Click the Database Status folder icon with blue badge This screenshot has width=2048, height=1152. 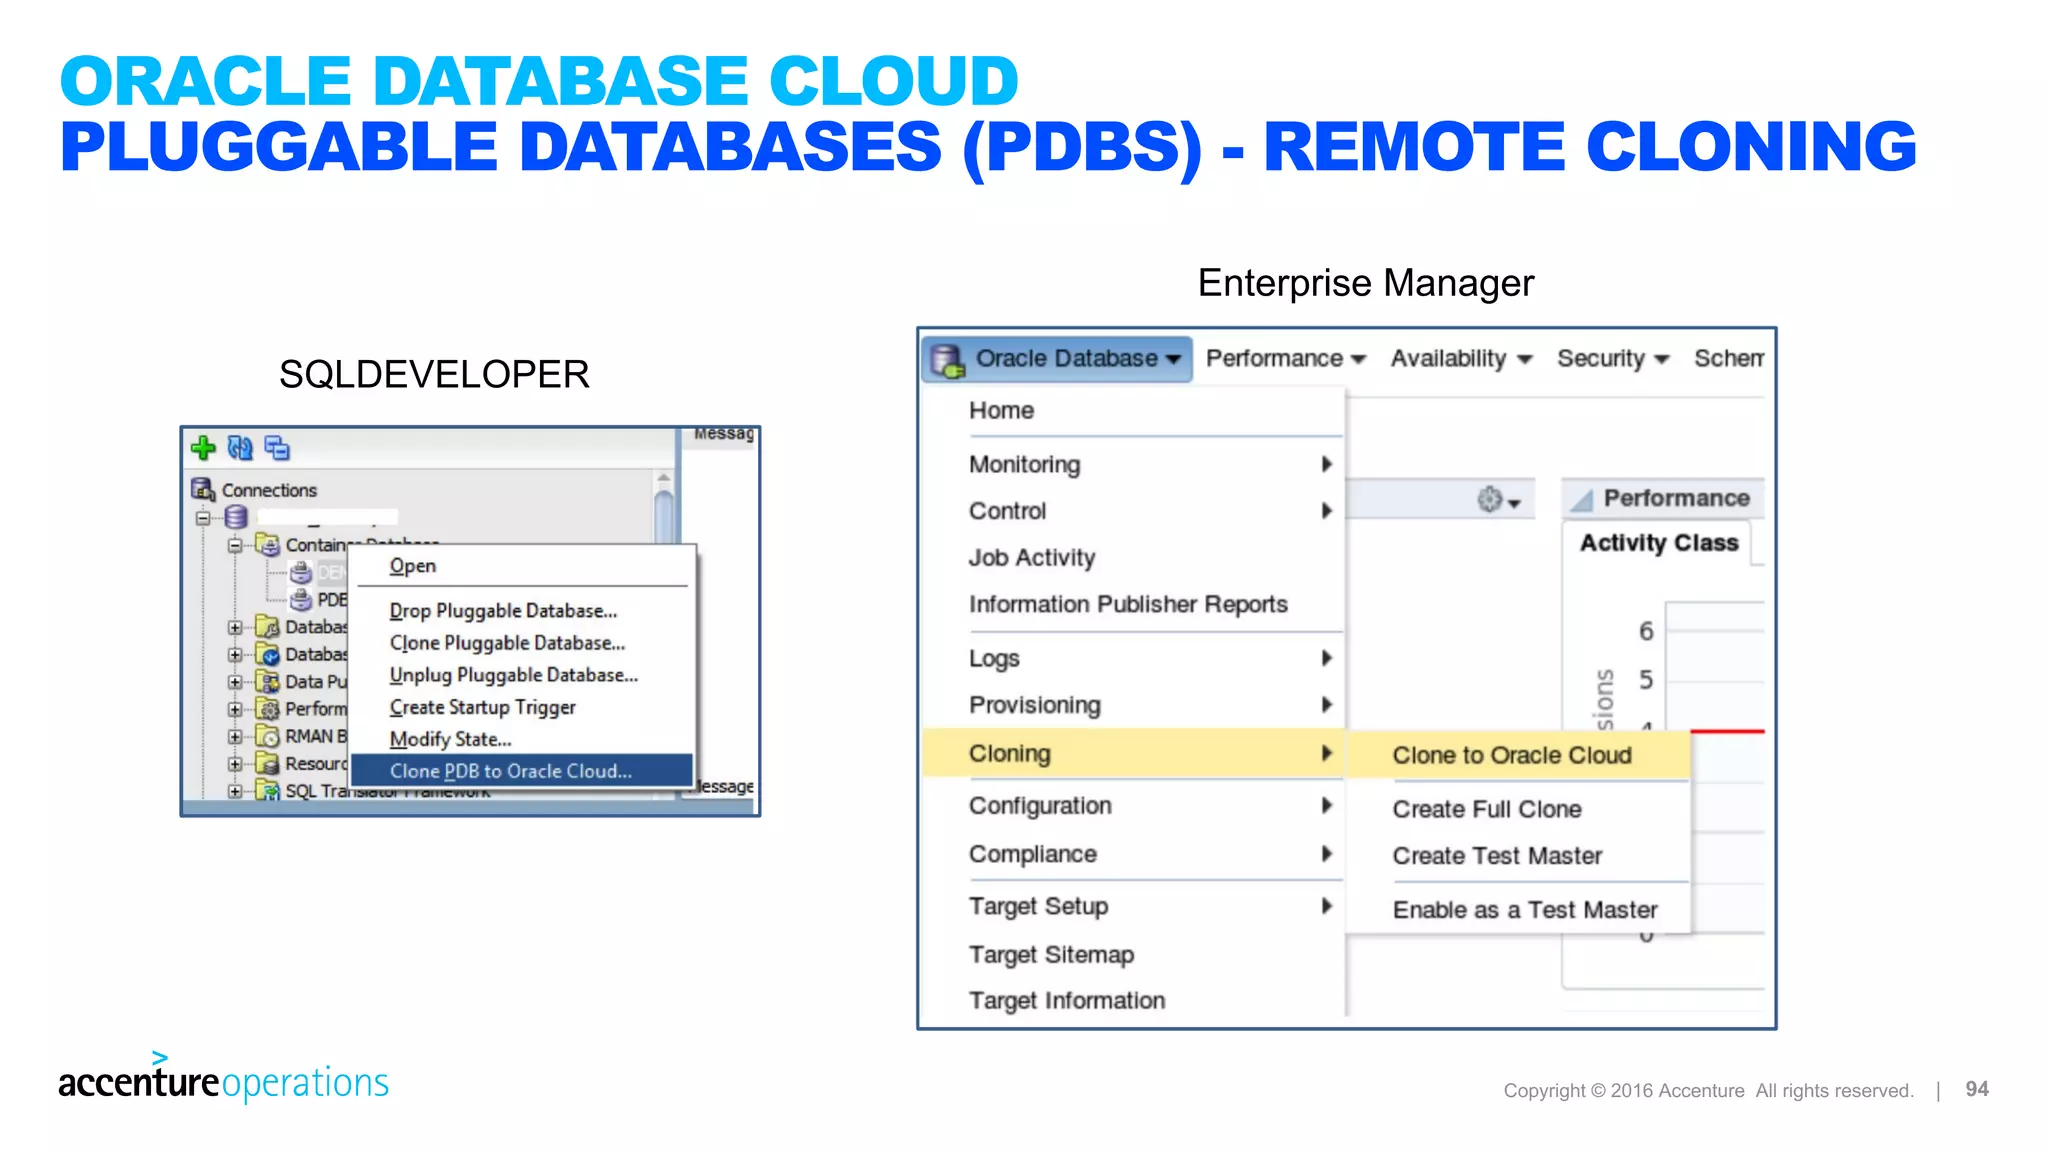pos(267,654)
